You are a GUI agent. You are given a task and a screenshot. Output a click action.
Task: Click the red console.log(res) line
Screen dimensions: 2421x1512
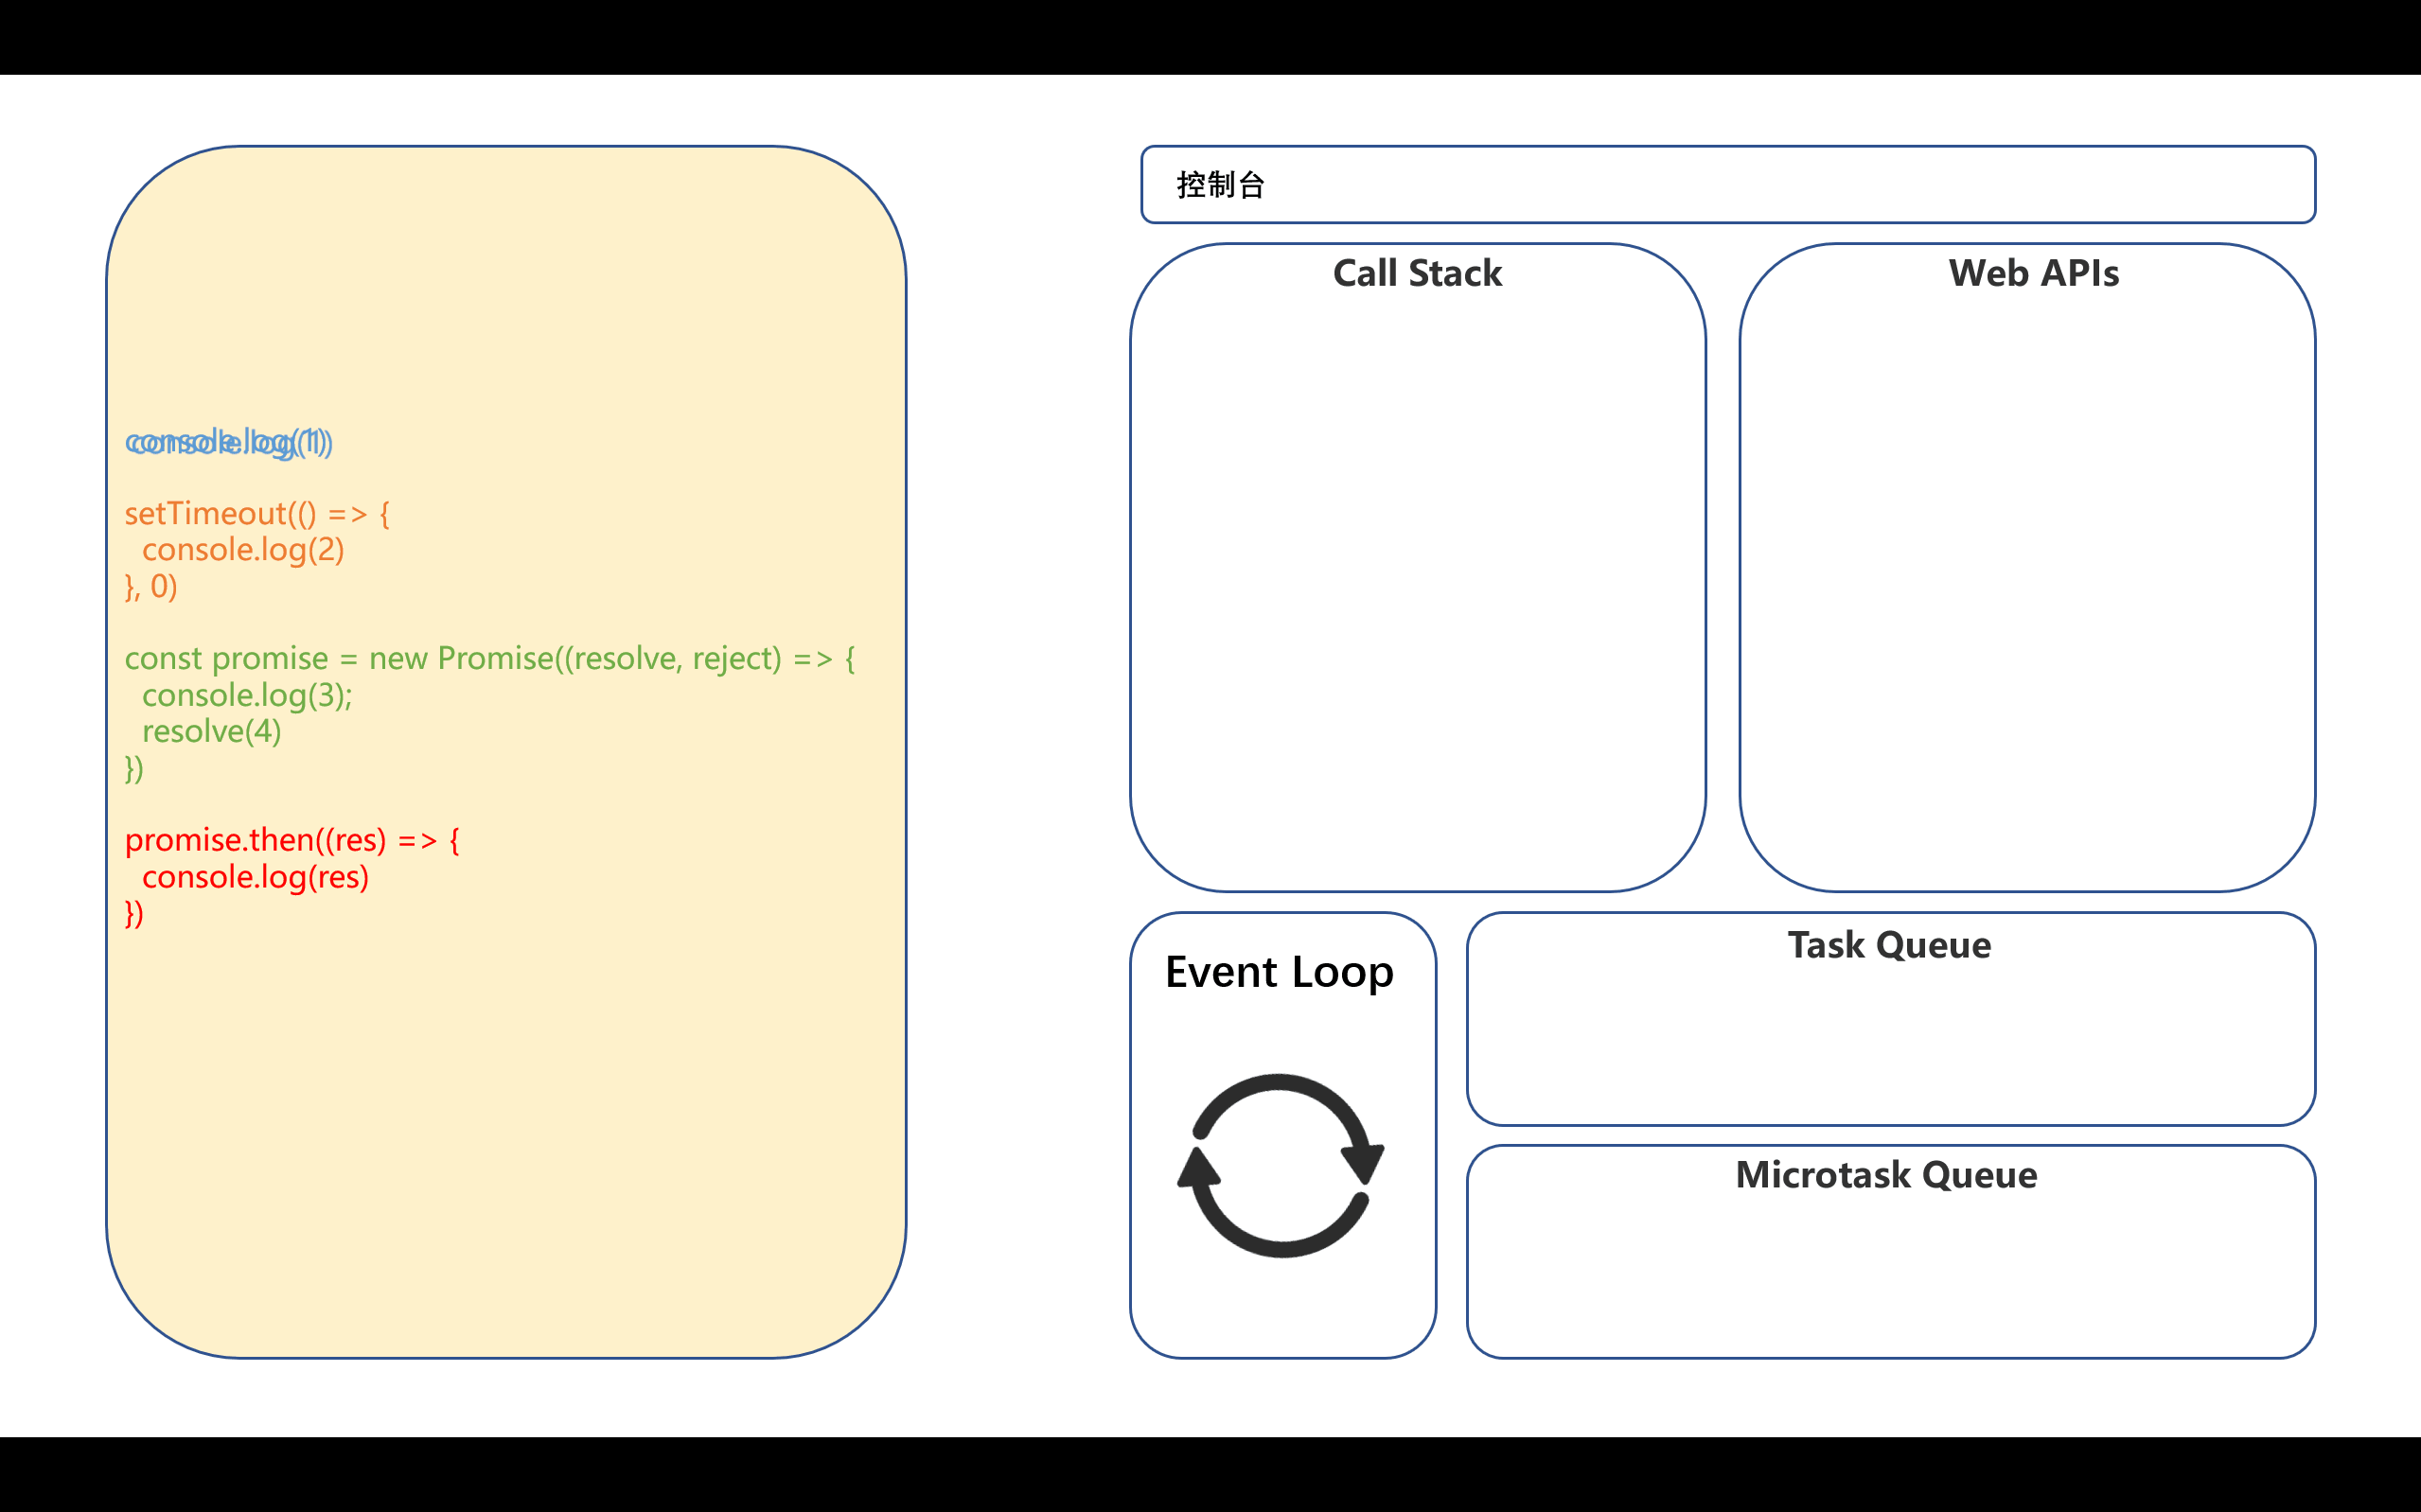(256, 877)
